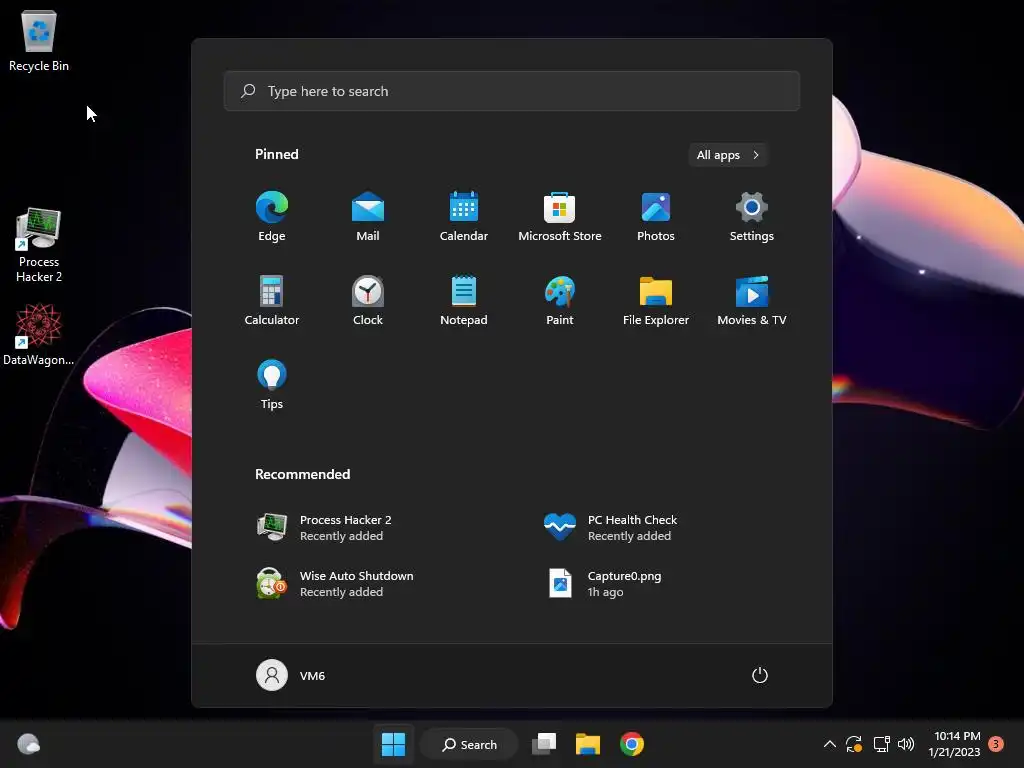Launch the Calculator app

[272, 300]
